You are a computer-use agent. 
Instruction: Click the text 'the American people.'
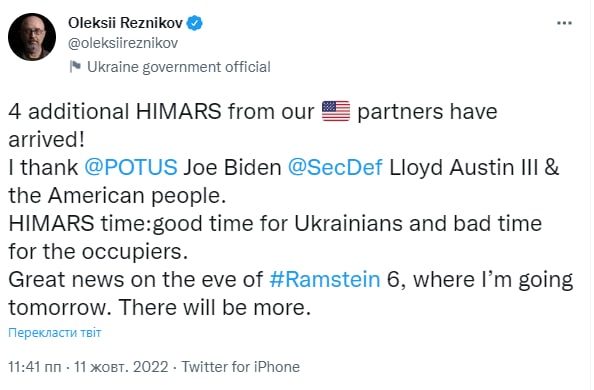tap(117, 196)
